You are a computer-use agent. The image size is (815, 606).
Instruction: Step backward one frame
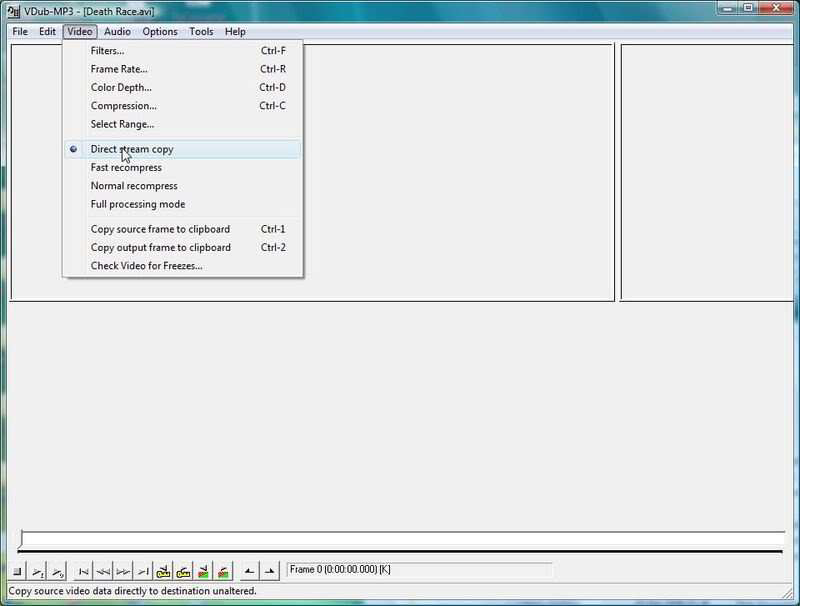[x=103, y=572]
